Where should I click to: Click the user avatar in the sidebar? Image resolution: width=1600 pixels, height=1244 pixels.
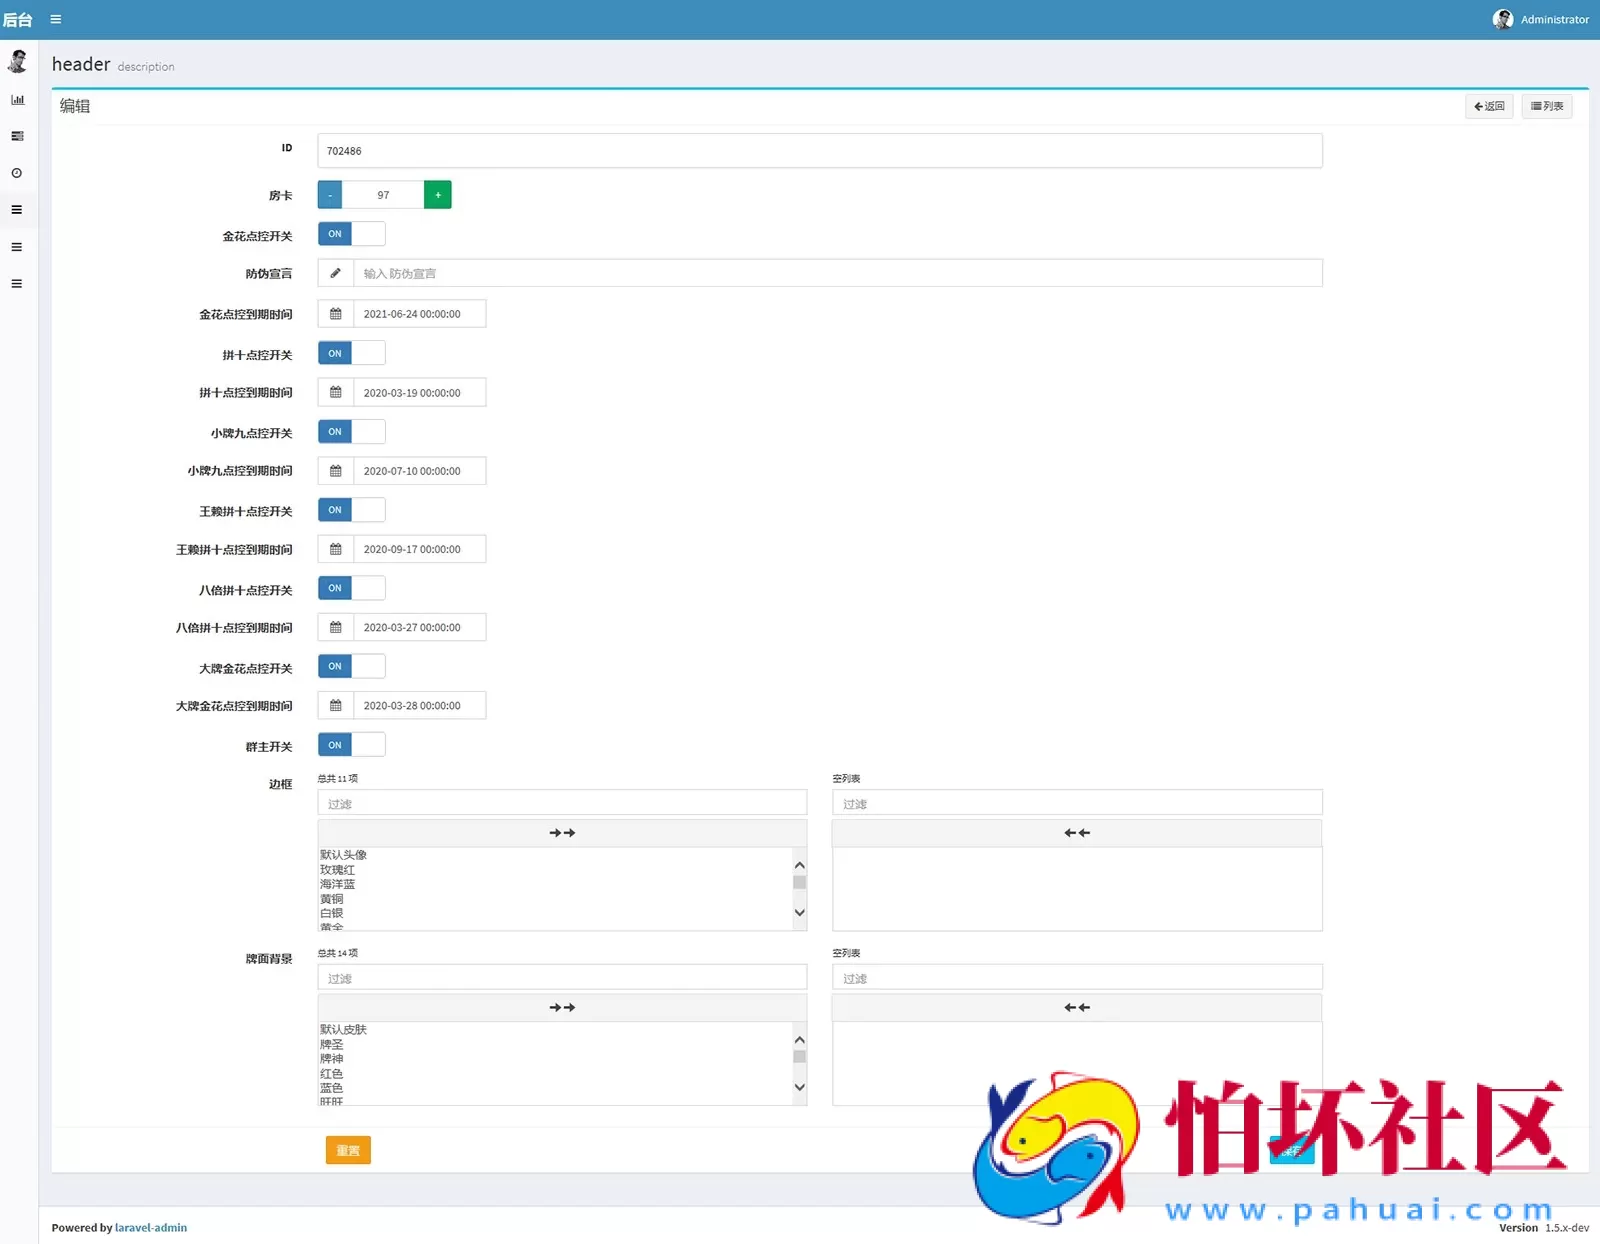pos(18,61)
